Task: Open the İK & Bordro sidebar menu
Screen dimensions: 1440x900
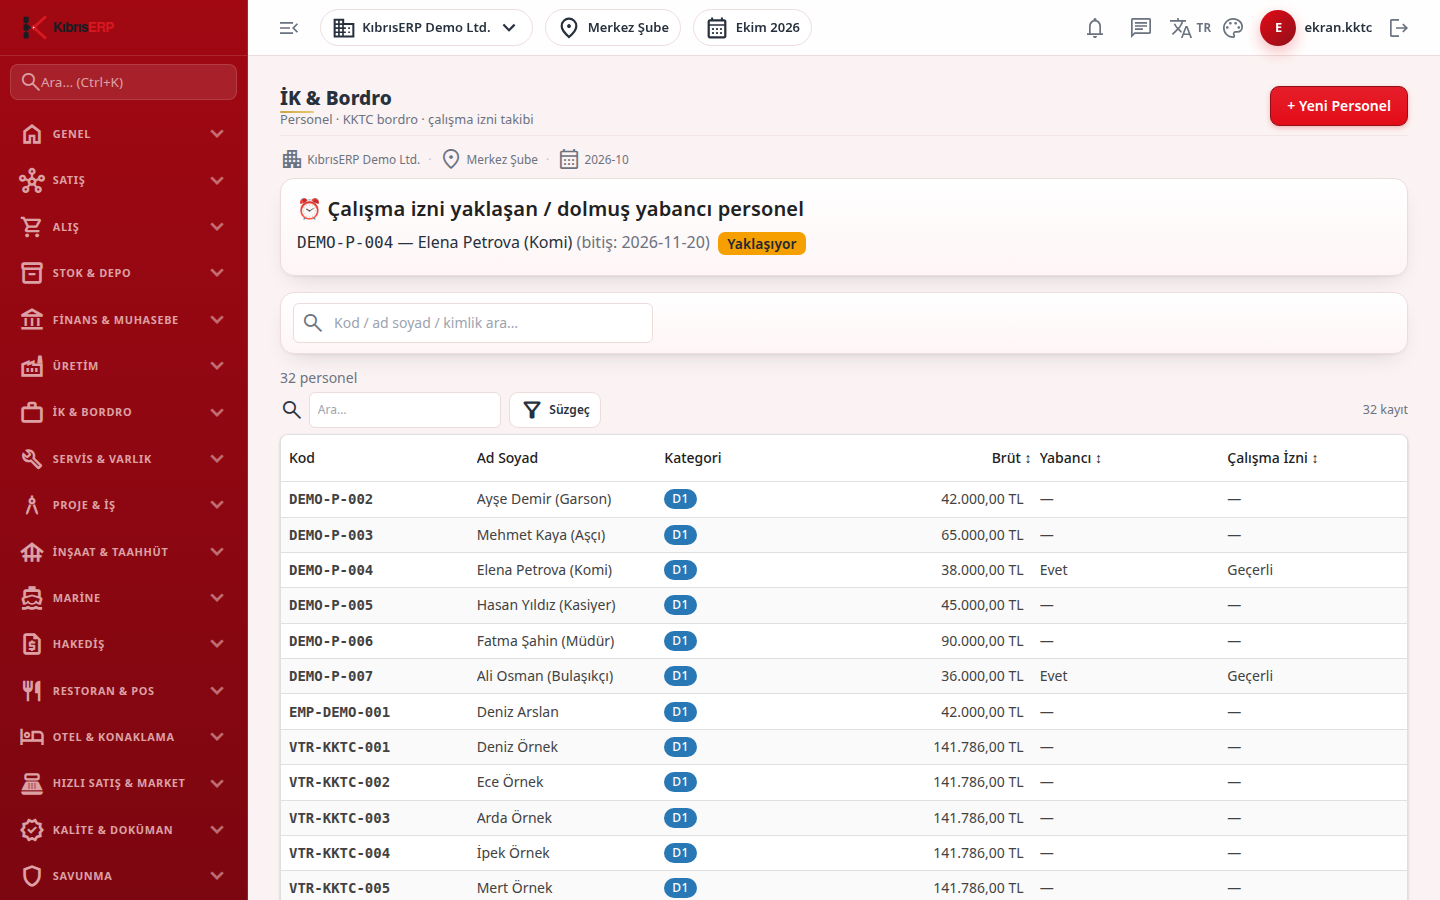Action: (124, 412)
